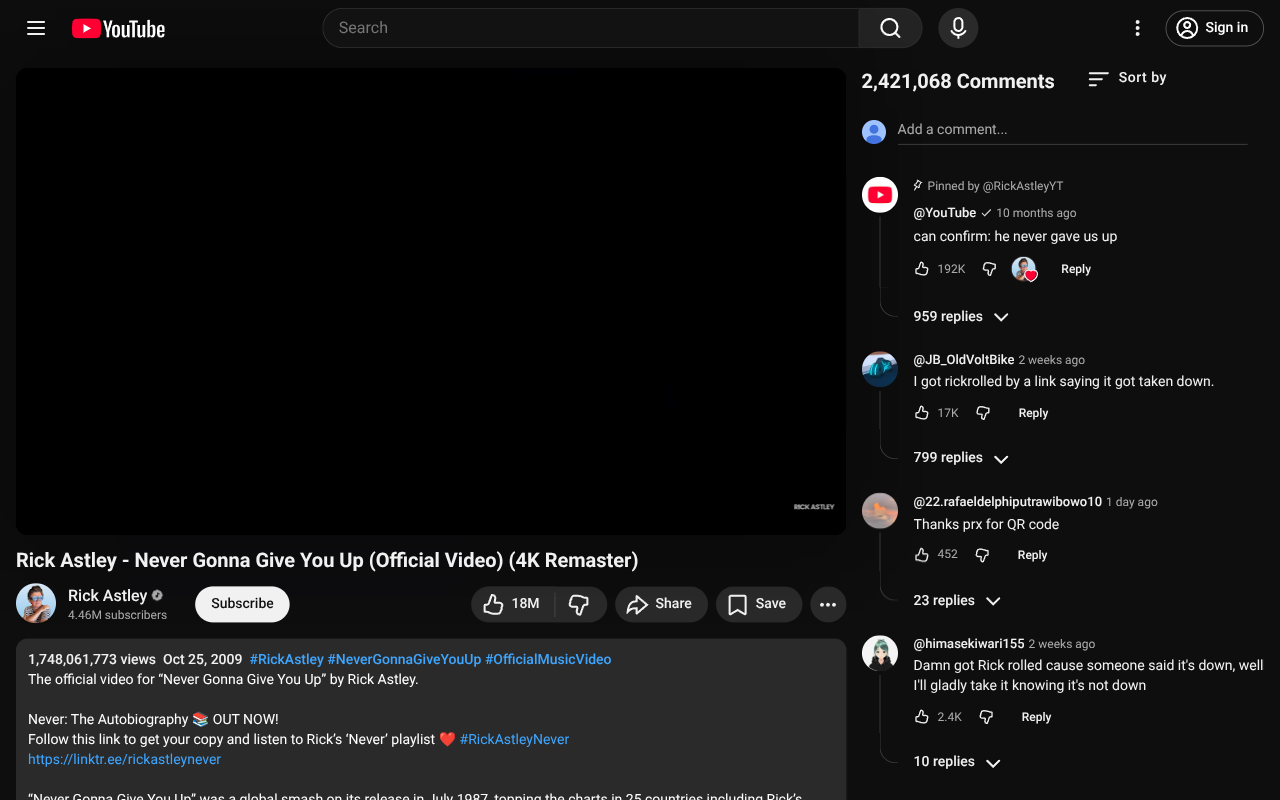
Task: Click the YouTube home logo
Action: tap(117, 28)
